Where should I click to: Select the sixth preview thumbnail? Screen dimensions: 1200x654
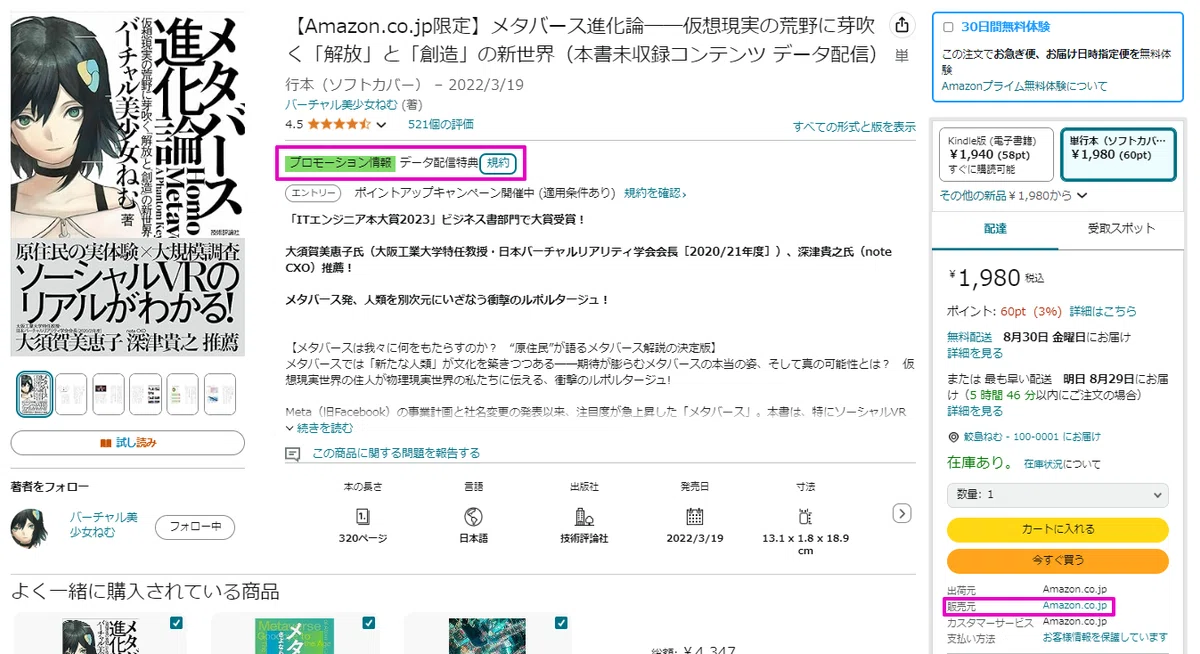(x=219, y=394)
